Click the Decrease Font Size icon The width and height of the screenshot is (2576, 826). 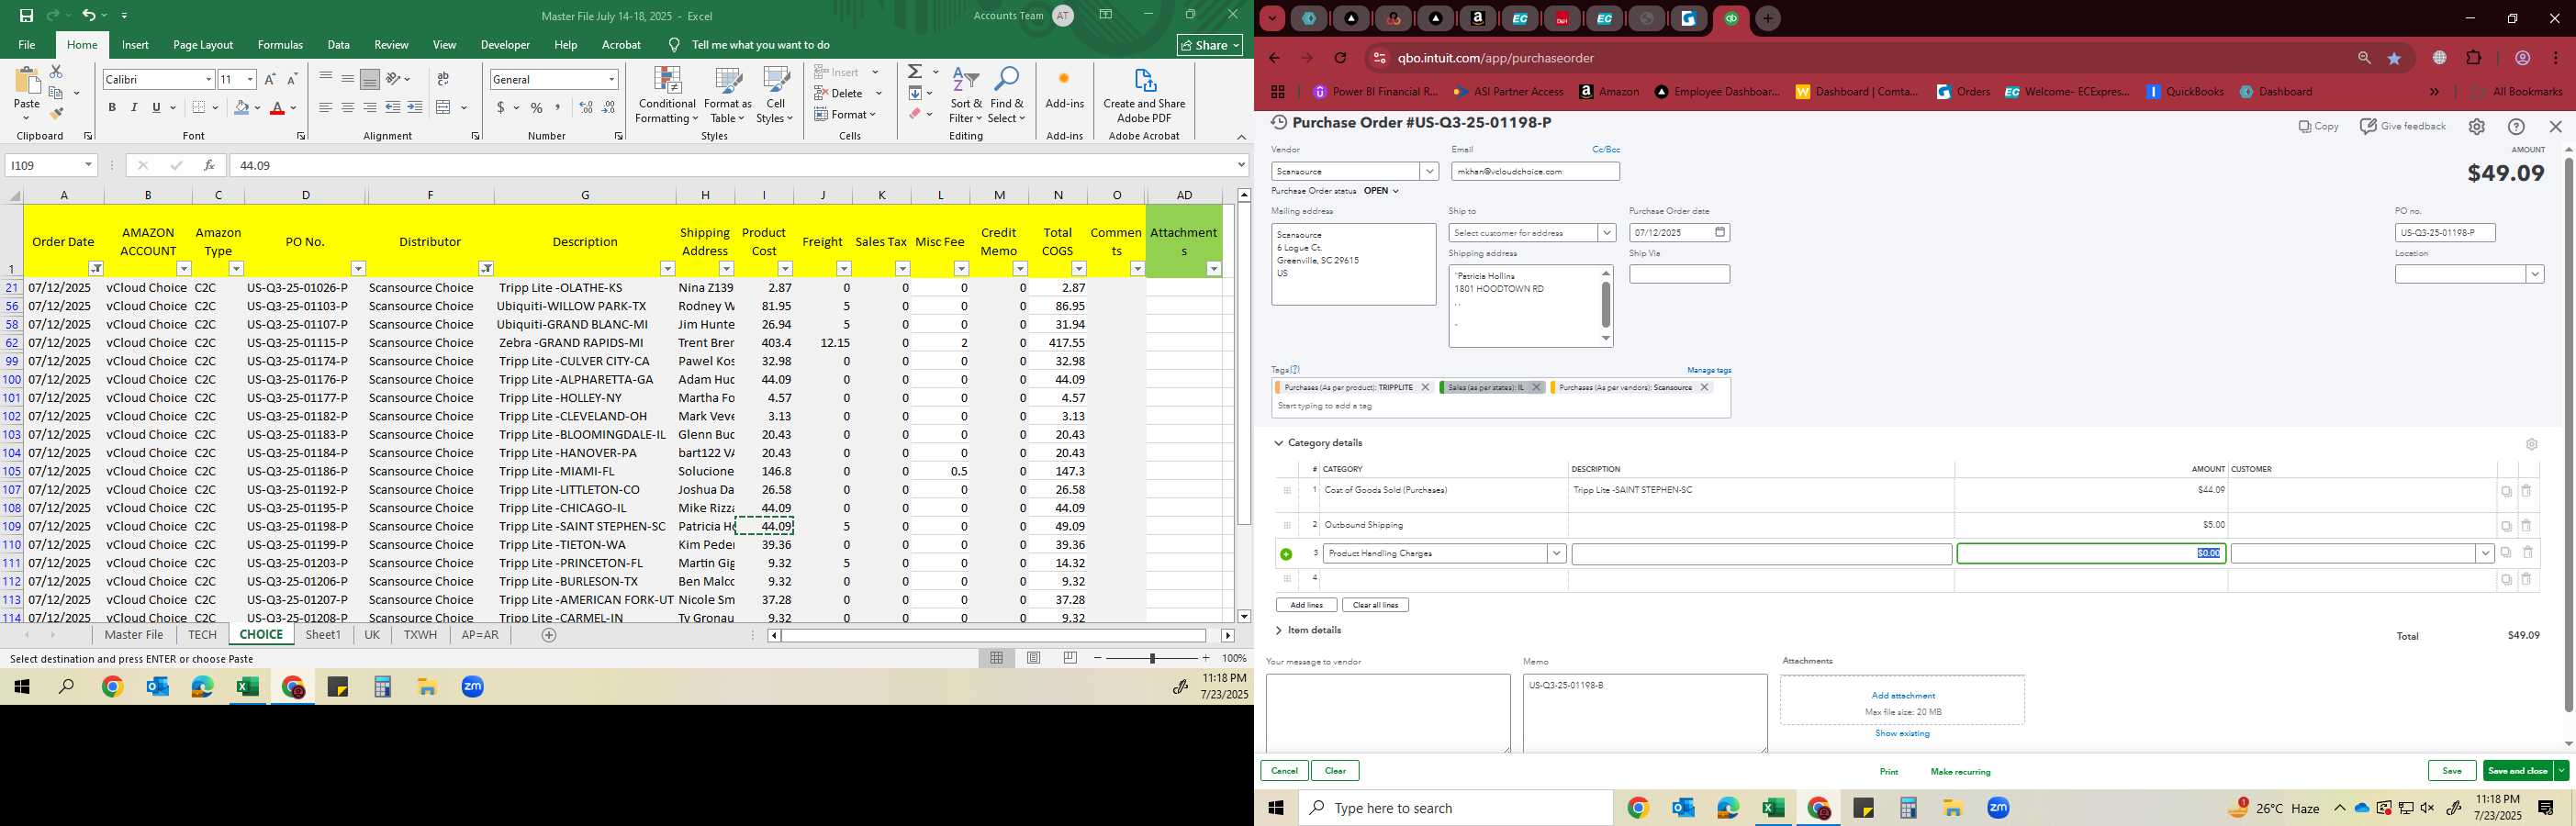(x=292, y=79)
